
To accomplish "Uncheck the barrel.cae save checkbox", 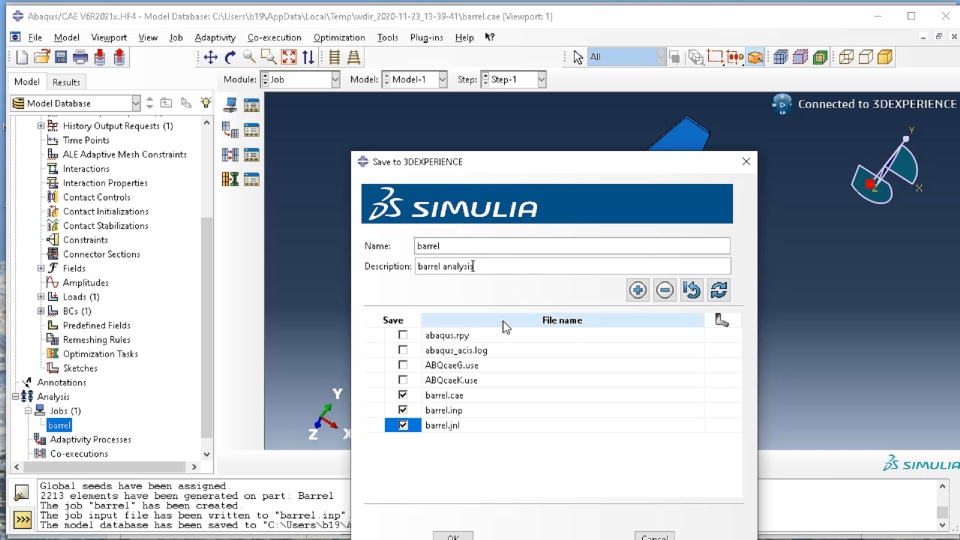I will (x=402, y=395).
